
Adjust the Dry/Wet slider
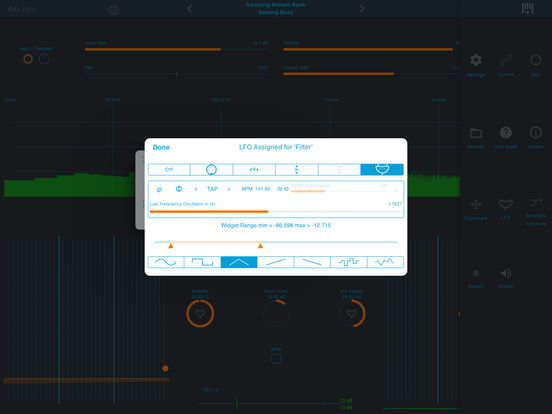371,49
